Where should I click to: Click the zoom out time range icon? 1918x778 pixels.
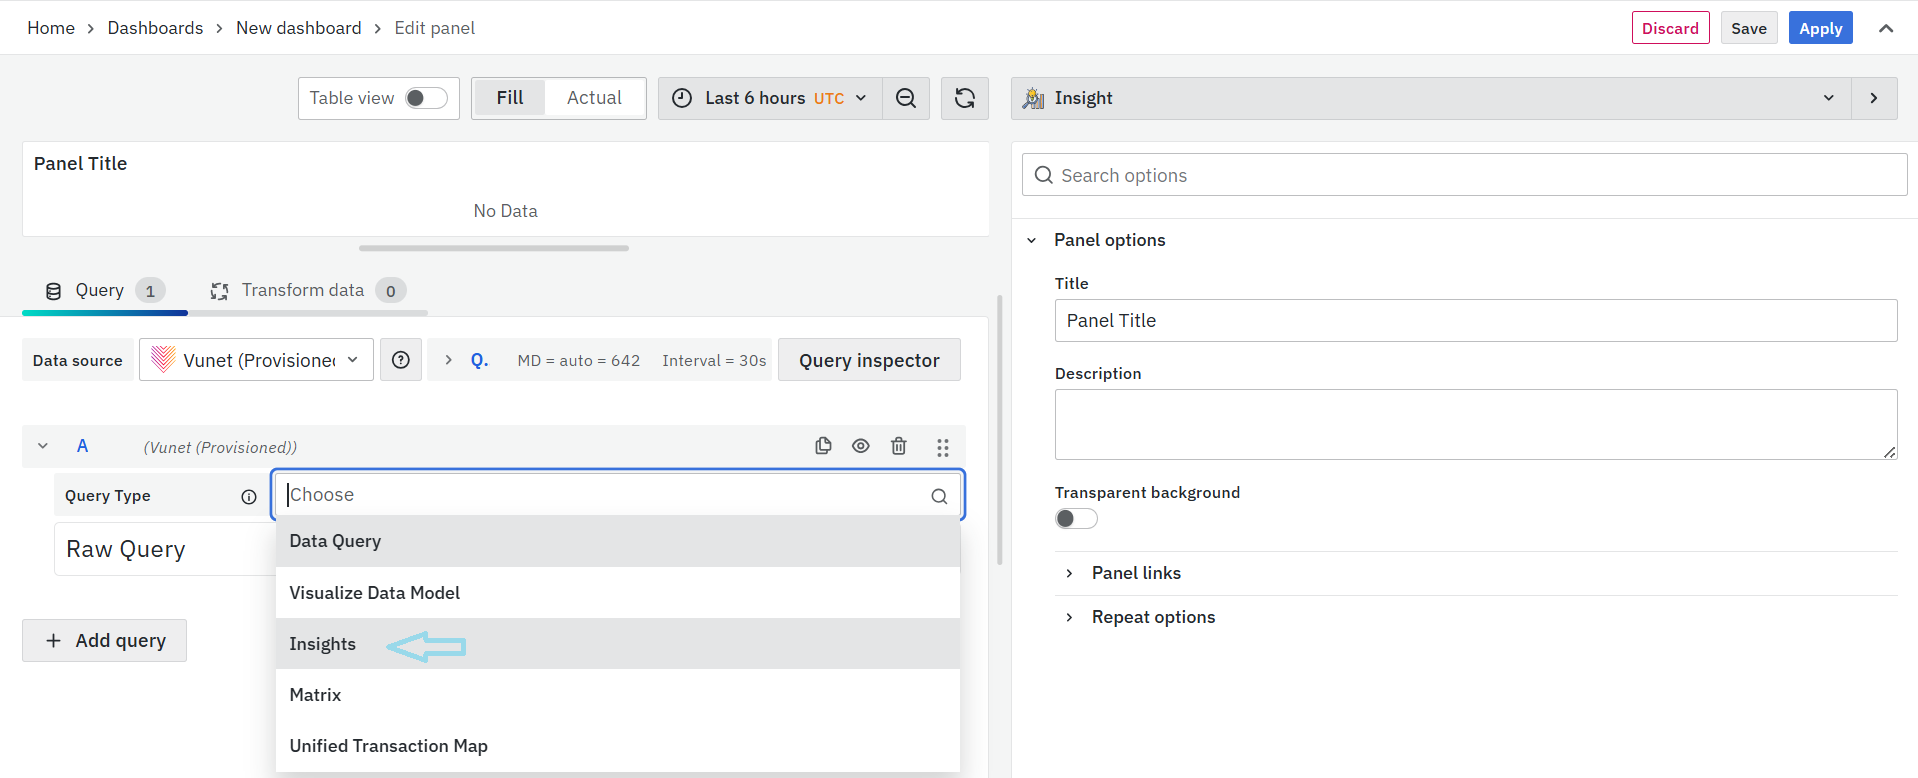click(x=906, y=98)
